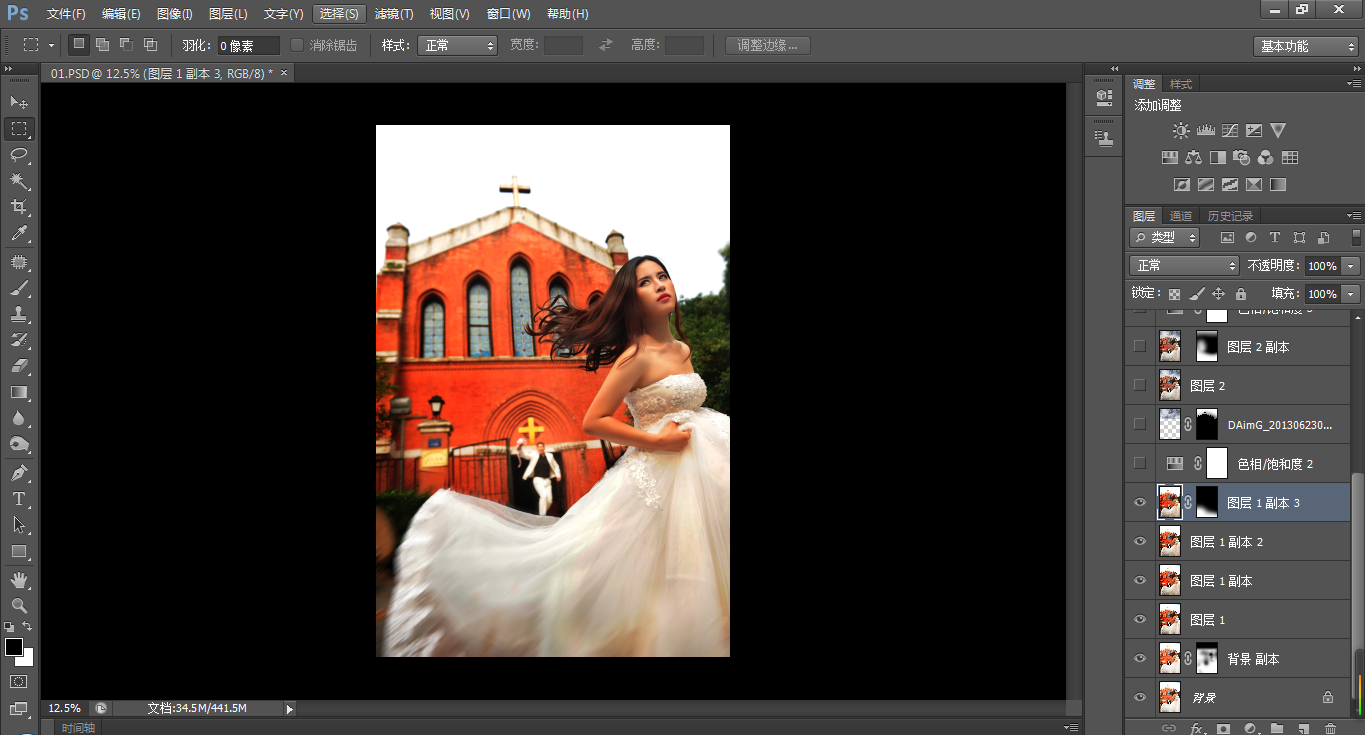1365x735 pixels.
Task: Click the background color swatch
Action: 27,659
